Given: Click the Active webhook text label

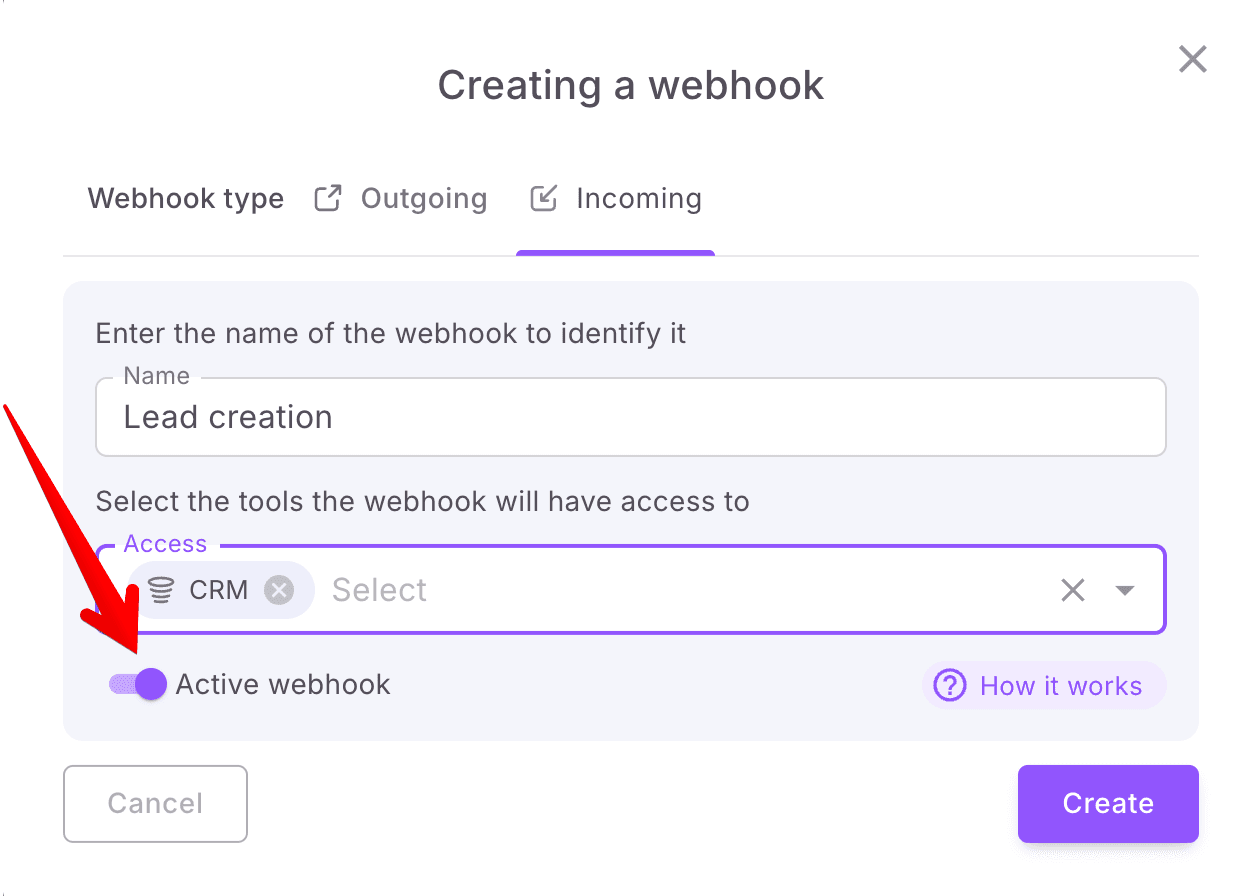Looking at the screenshot, I should tap(283, 685).
